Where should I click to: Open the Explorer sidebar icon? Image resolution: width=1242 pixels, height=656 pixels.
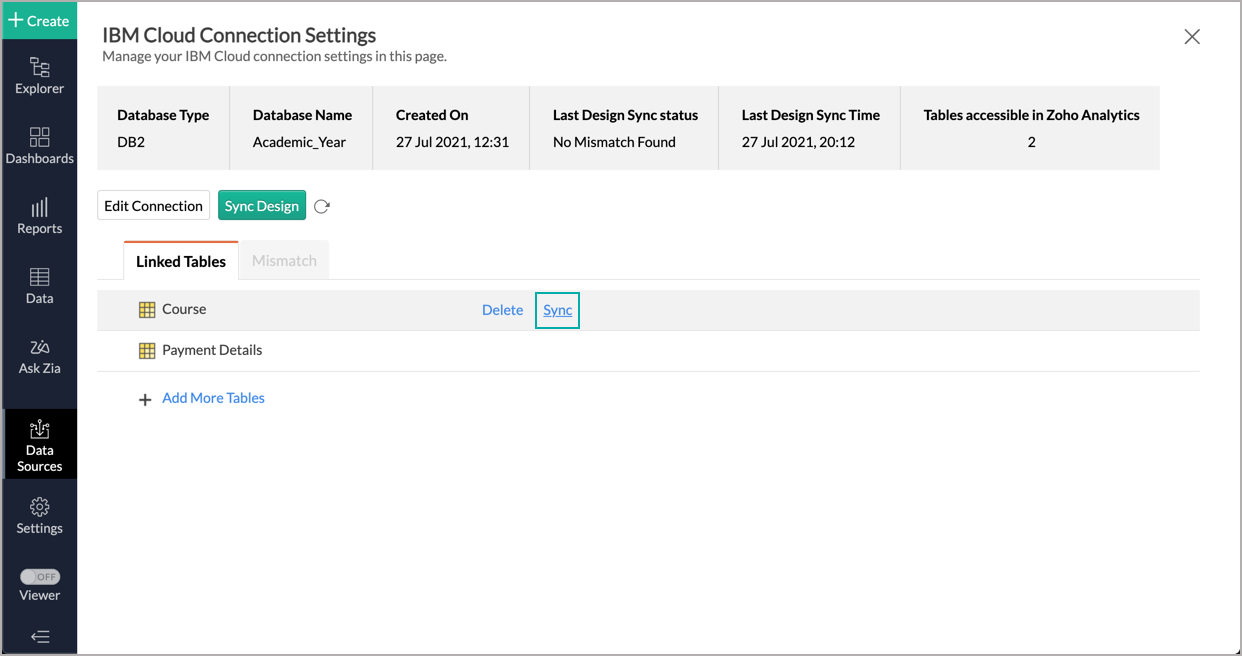39,76
